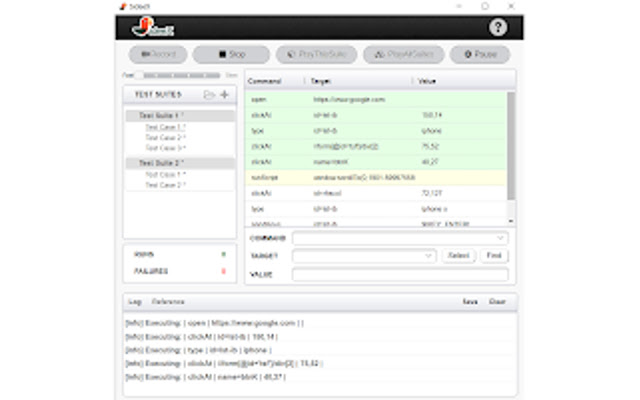Screen dimensions: 640x400
Task: Click the Command column header
Action: pos(264,81)
